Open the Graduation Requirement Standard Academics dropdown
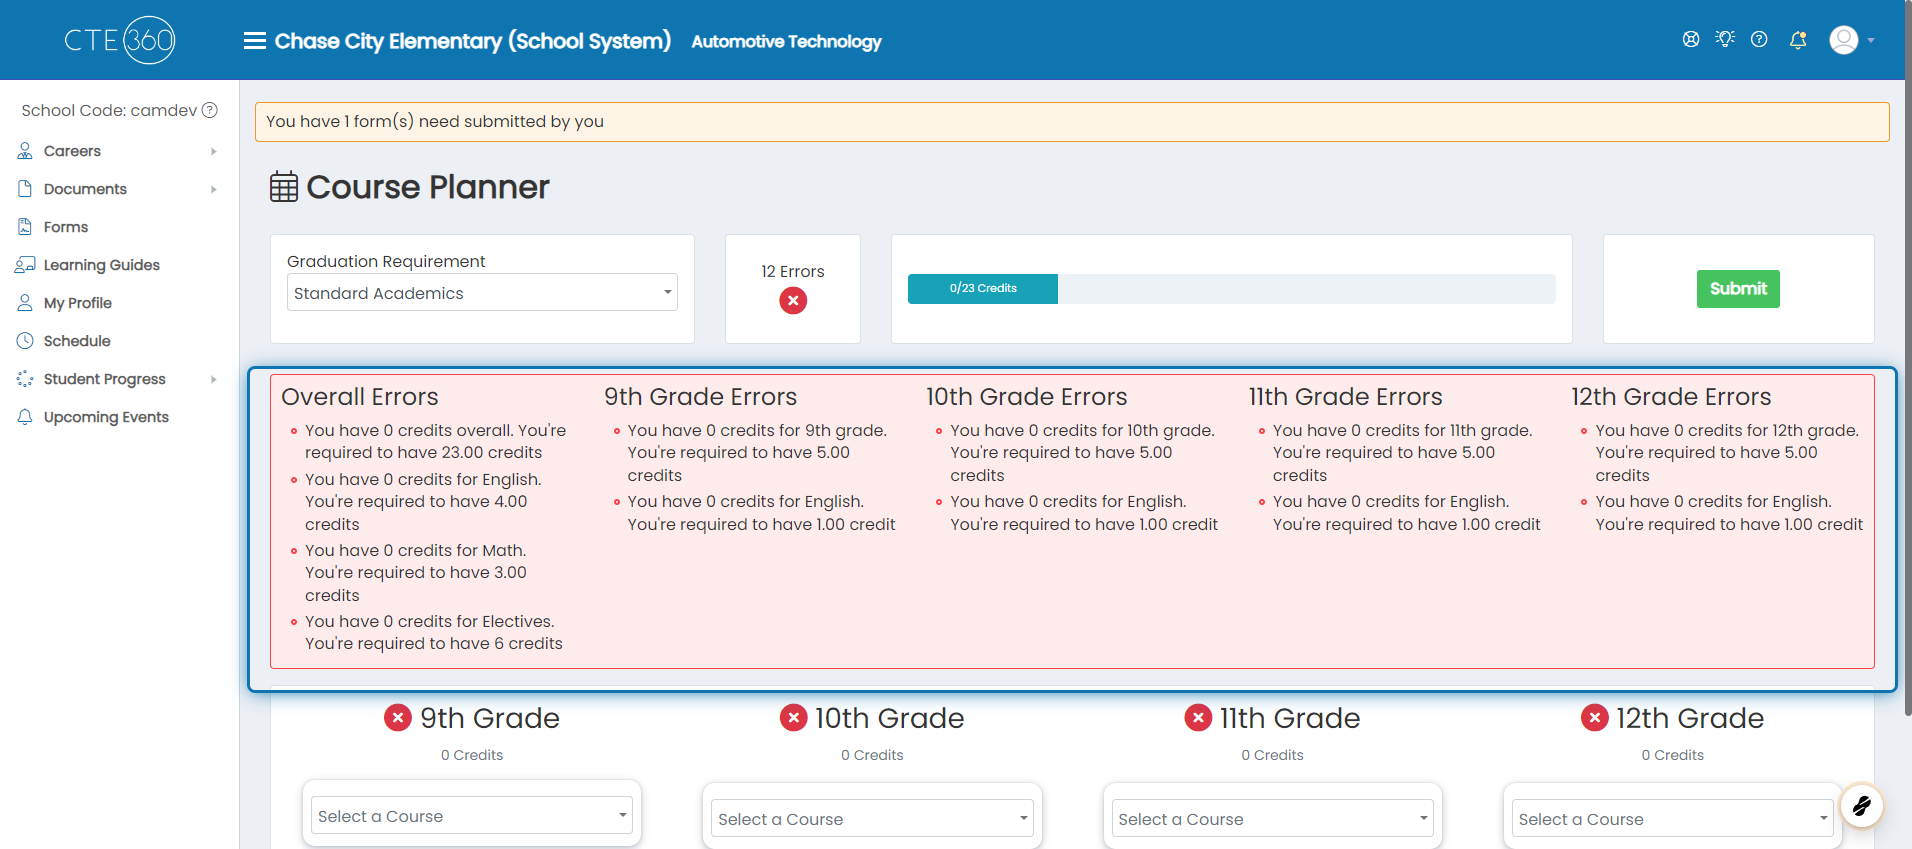Screen dimensions: 1912x849 pyautogui.click(x=482, y=293)
